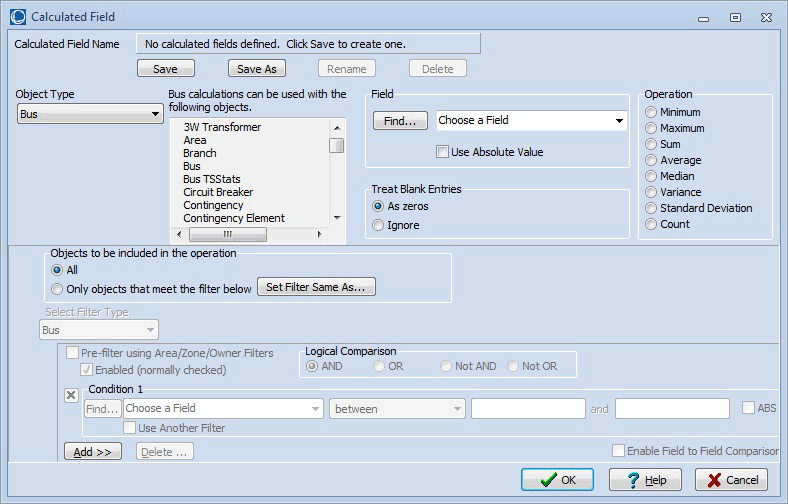Select Only objects that meet the filter
The width and height of the screenshot is (788, 504).
pyautogui.click(x=57, y=289)
